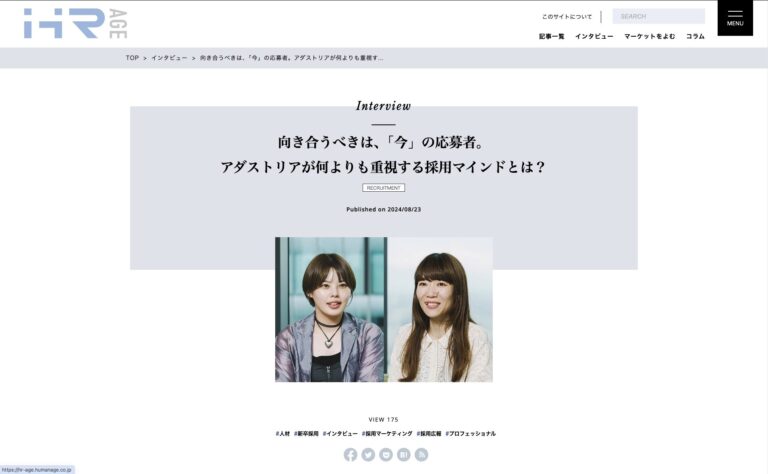Open the このサイトについて link
768x474 pixels.
pos(567,17)
